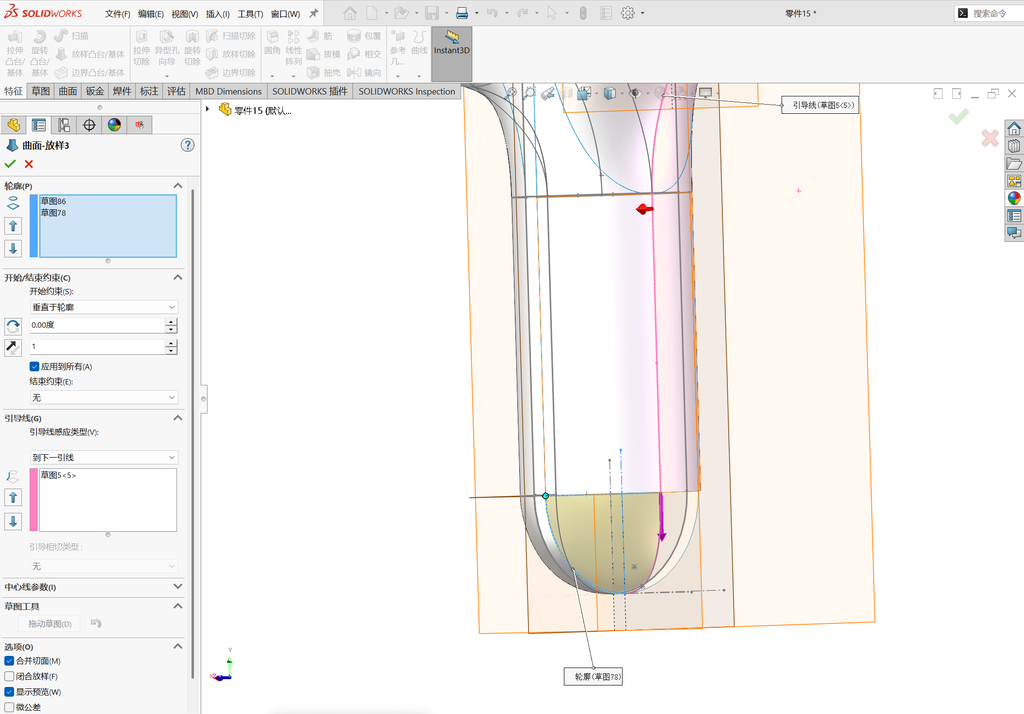Cancel the loft with red X in panel
This screenshot has width=1024, height=714.
[x=29, y=164]
